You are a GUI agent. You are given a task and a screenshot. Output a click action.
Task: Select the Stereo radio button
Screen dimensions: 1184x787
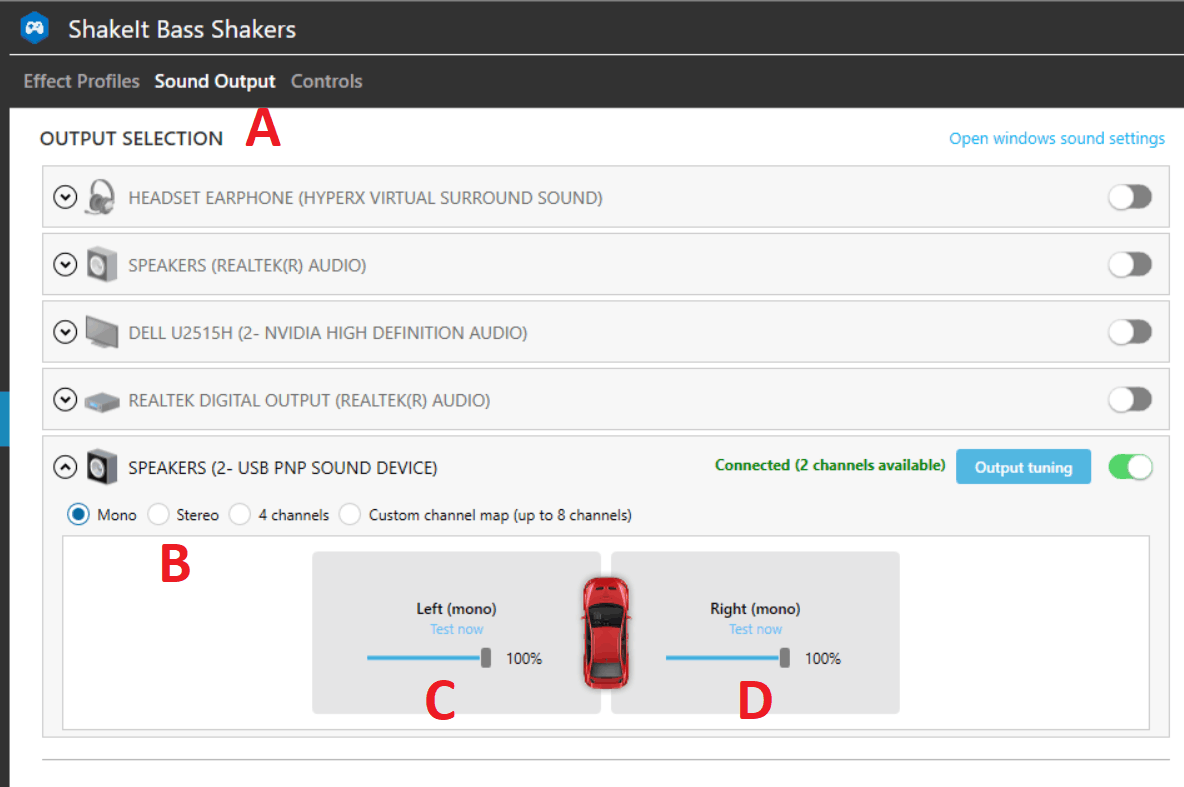pos(158,515)
